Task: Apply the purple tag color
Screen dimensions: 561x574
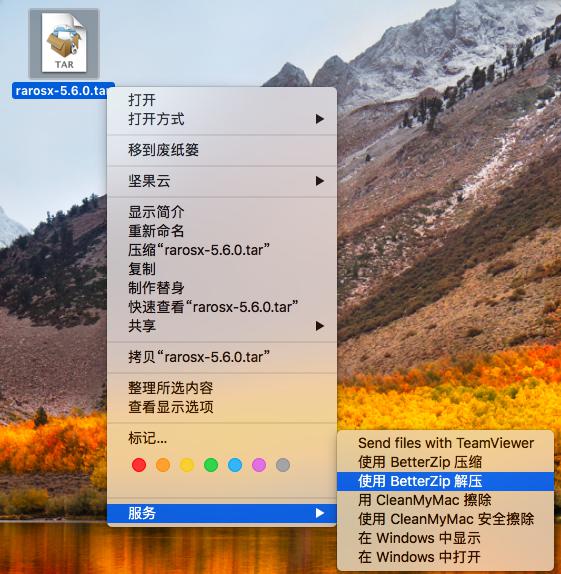Action: pyautogui.click(x=259, y=465)
